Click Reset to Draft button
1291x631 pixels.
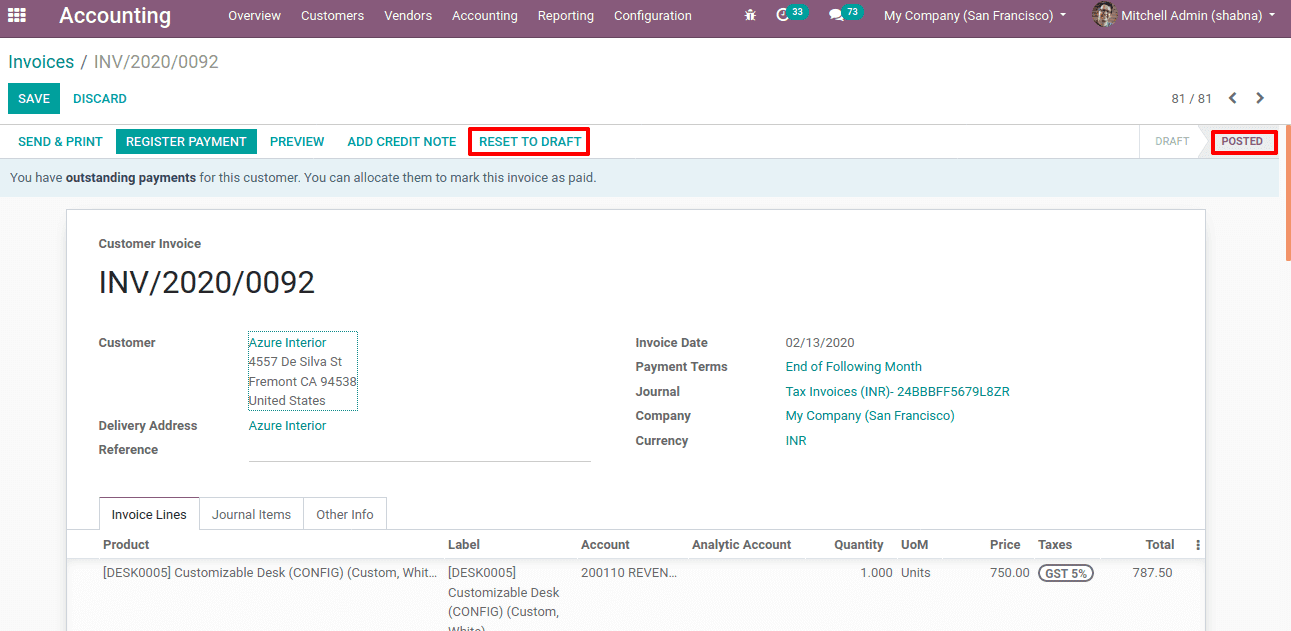pyautogui.click(x=530, y=142)
